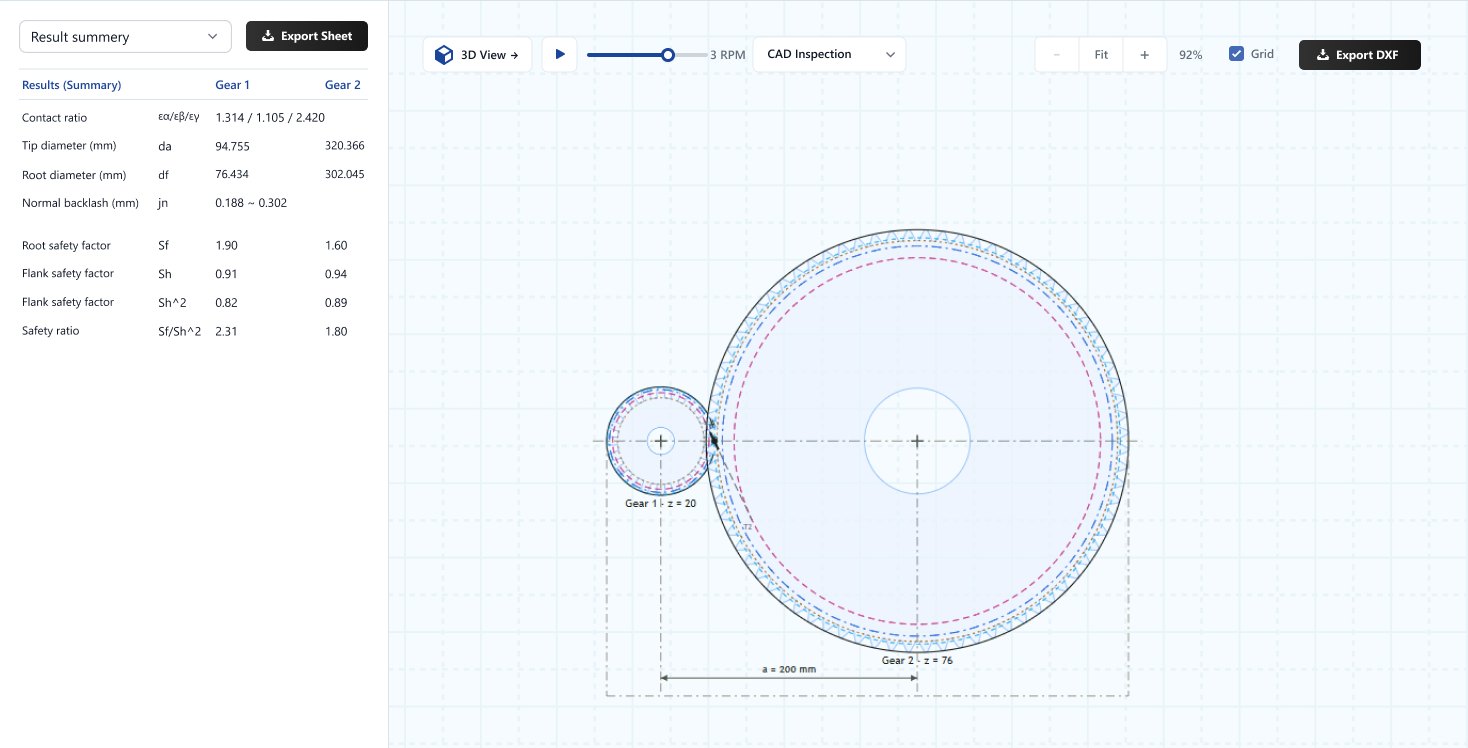Image resolution: width=1468 pixels, height=748 pixels.
Task: Click the Fit zoom button
Action: pos(1101,55)
